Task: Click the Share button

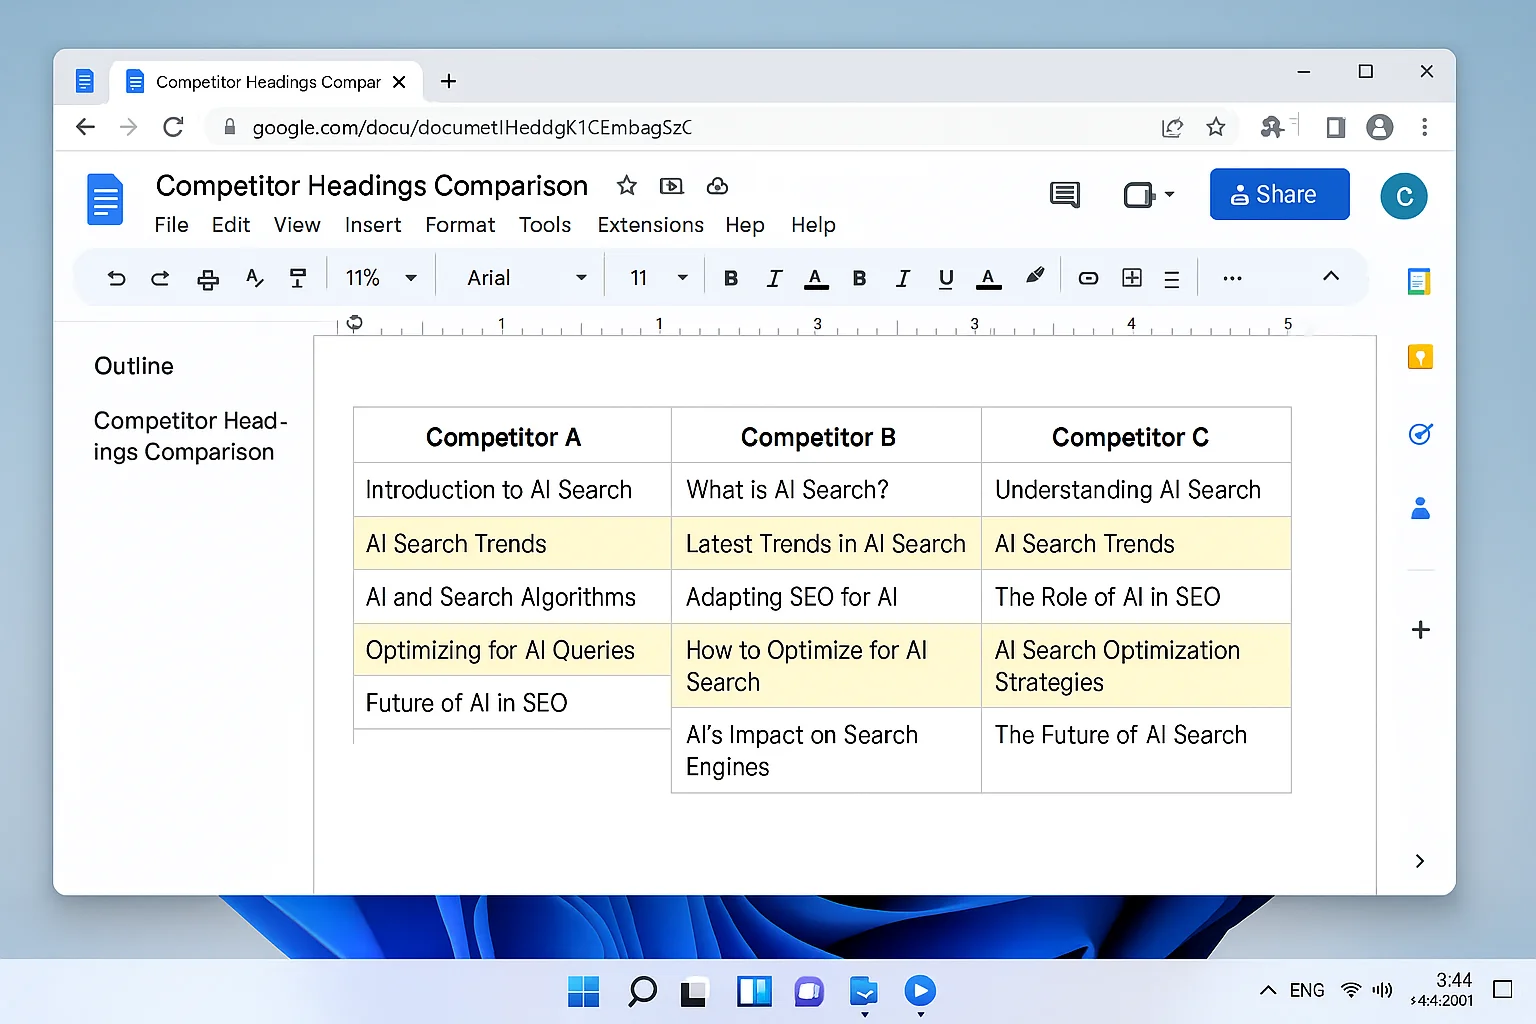Action: (1279, 193)
